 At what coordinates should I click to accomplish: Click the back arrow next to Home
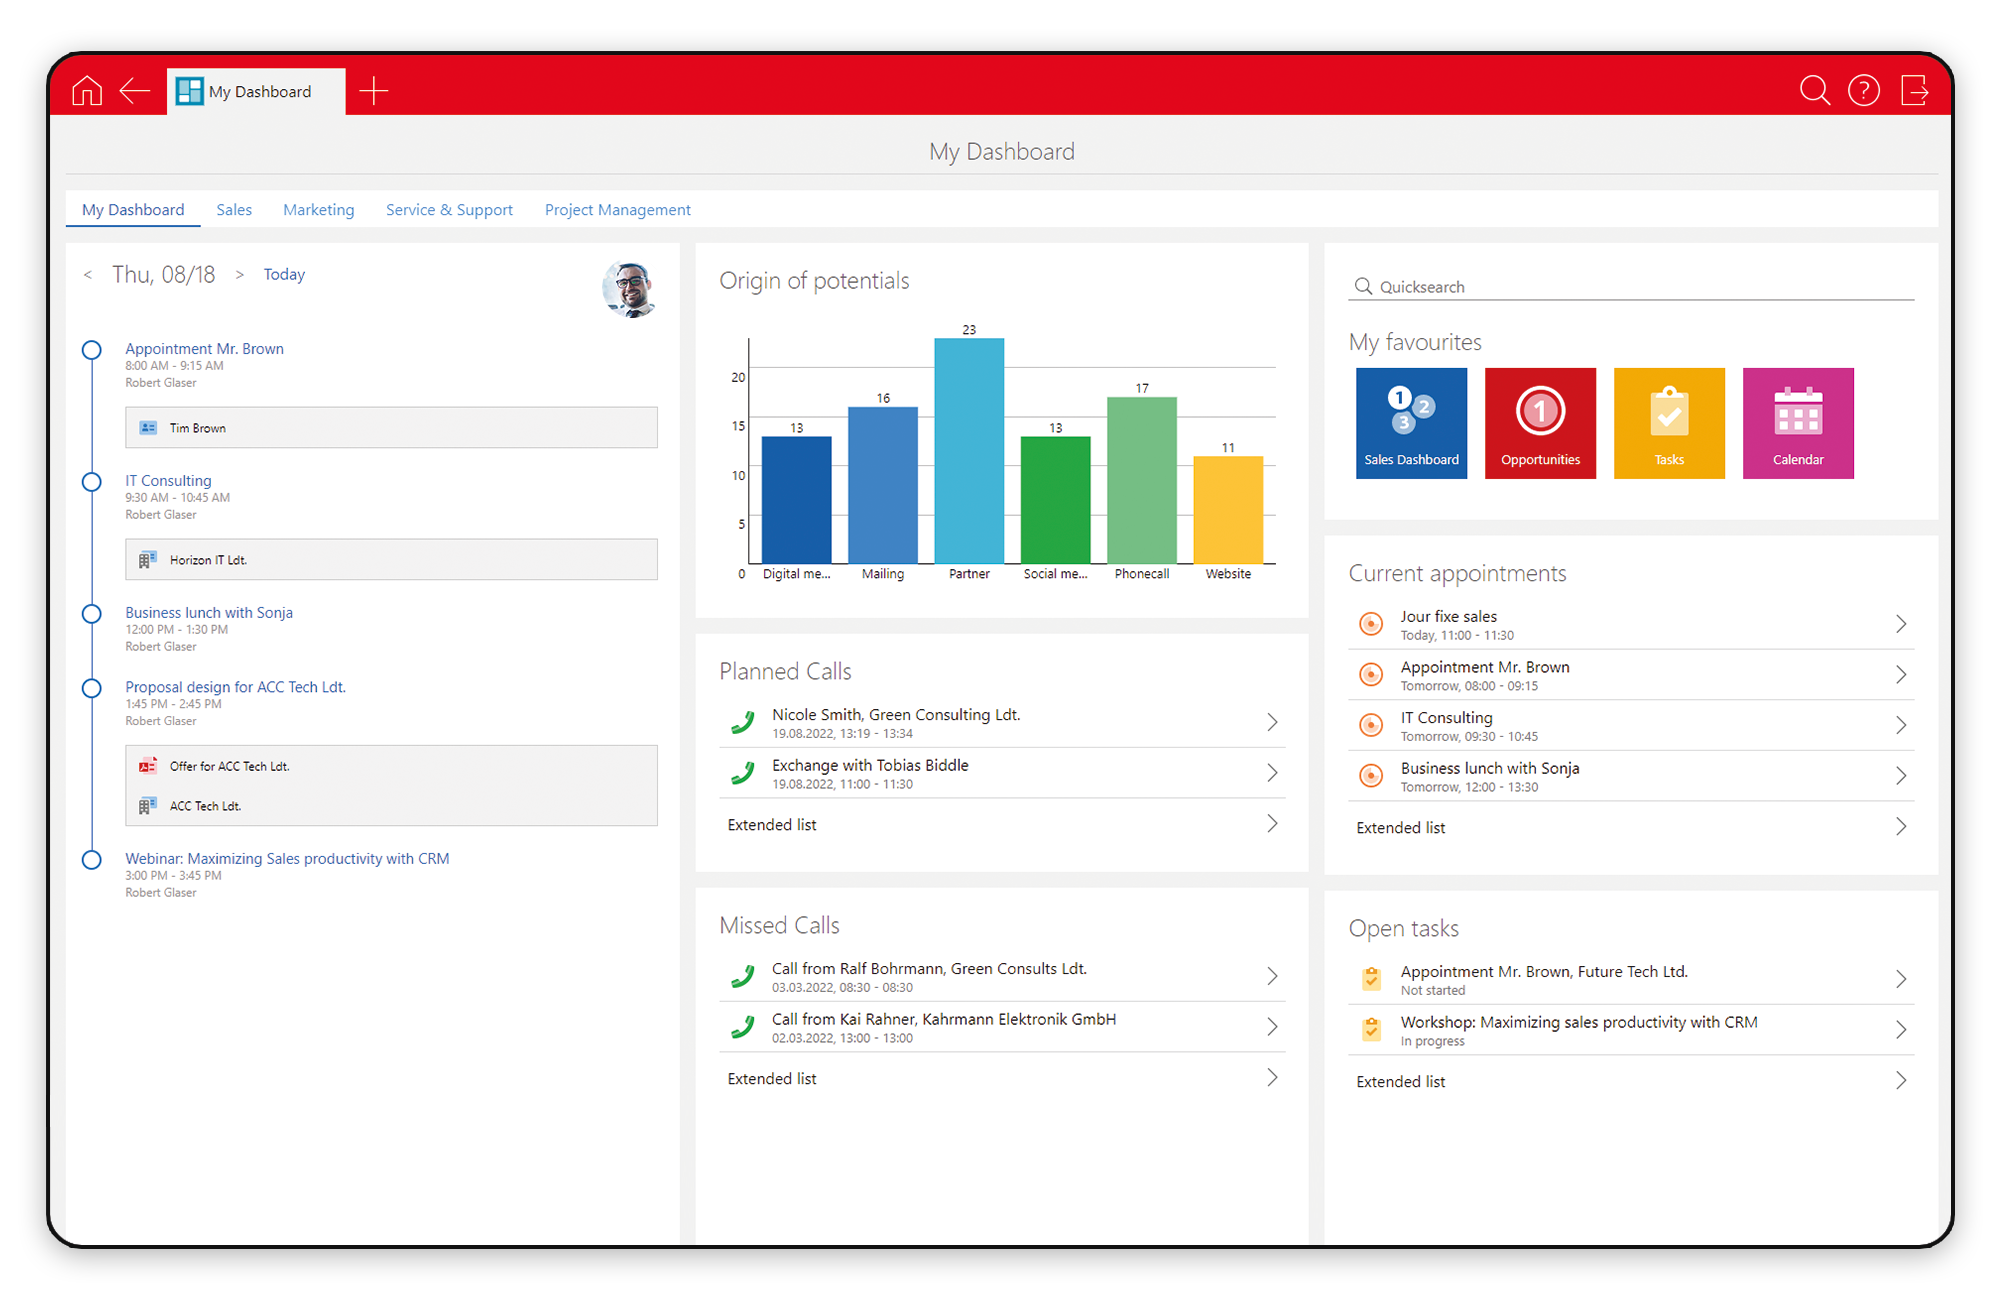pos(135,90)
